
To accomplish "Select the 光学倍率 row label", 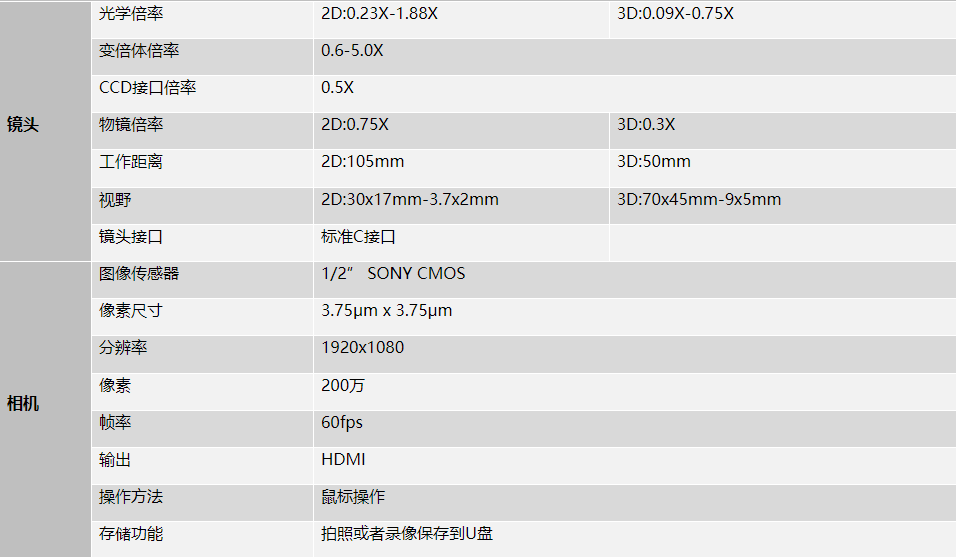I will point(131,14).
